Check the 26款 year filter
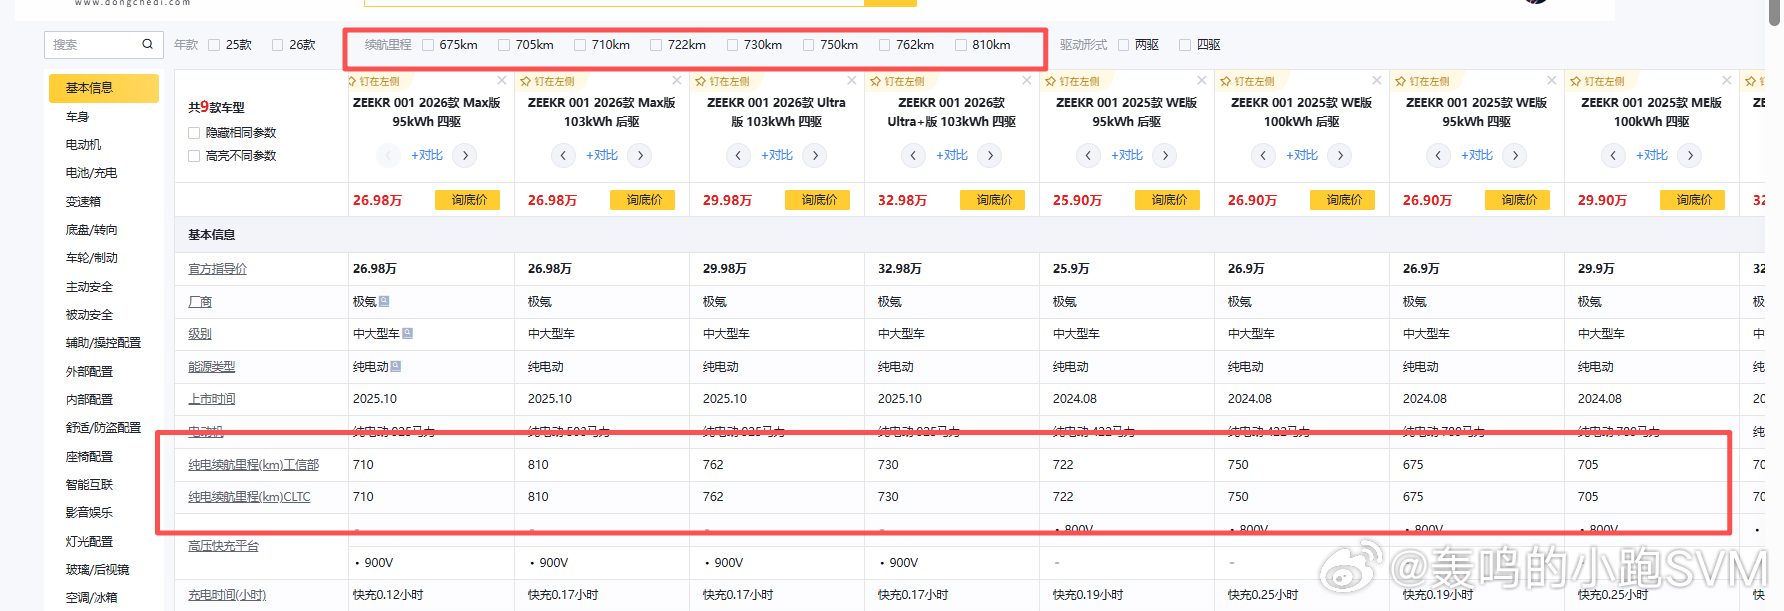 tap(278, 45)
